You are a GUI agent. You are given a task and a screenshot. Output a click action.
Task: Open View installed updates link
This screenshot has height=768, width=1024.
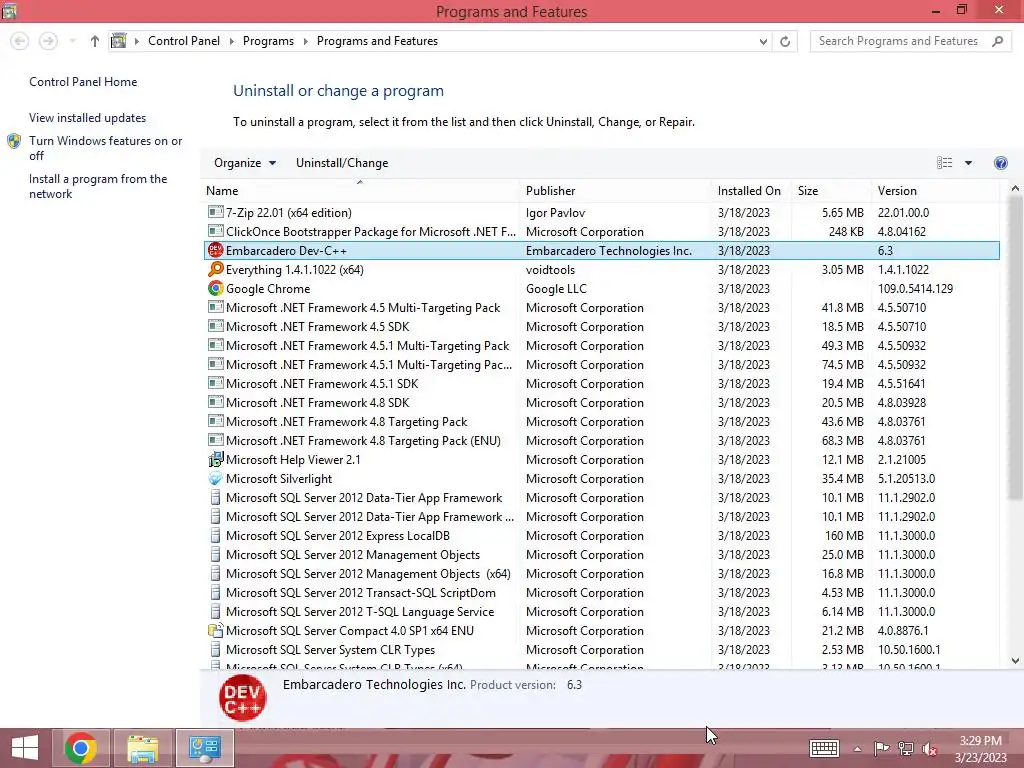click(88, 118)
